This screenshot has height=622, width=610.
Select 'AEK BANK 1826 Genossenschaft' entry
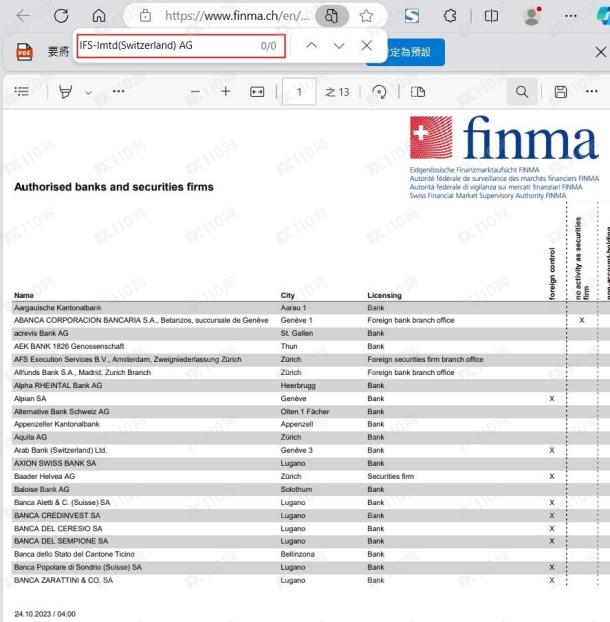[69, 346]
